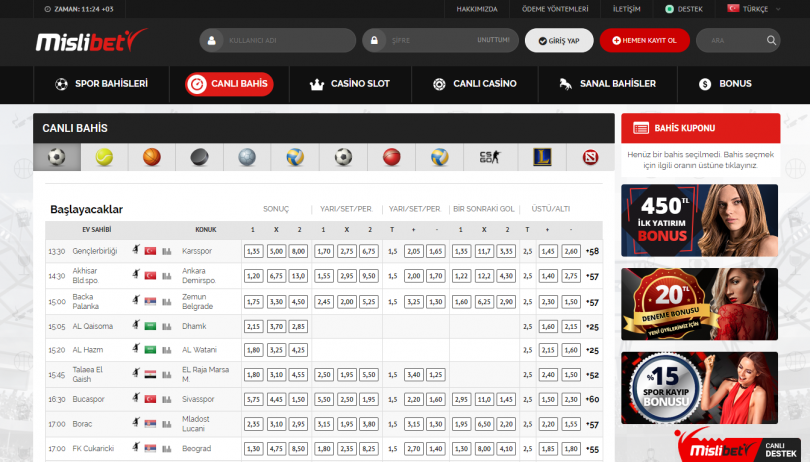
Task: Open statistics icon for Bucaspor match
Action: (x=166, y=399)
